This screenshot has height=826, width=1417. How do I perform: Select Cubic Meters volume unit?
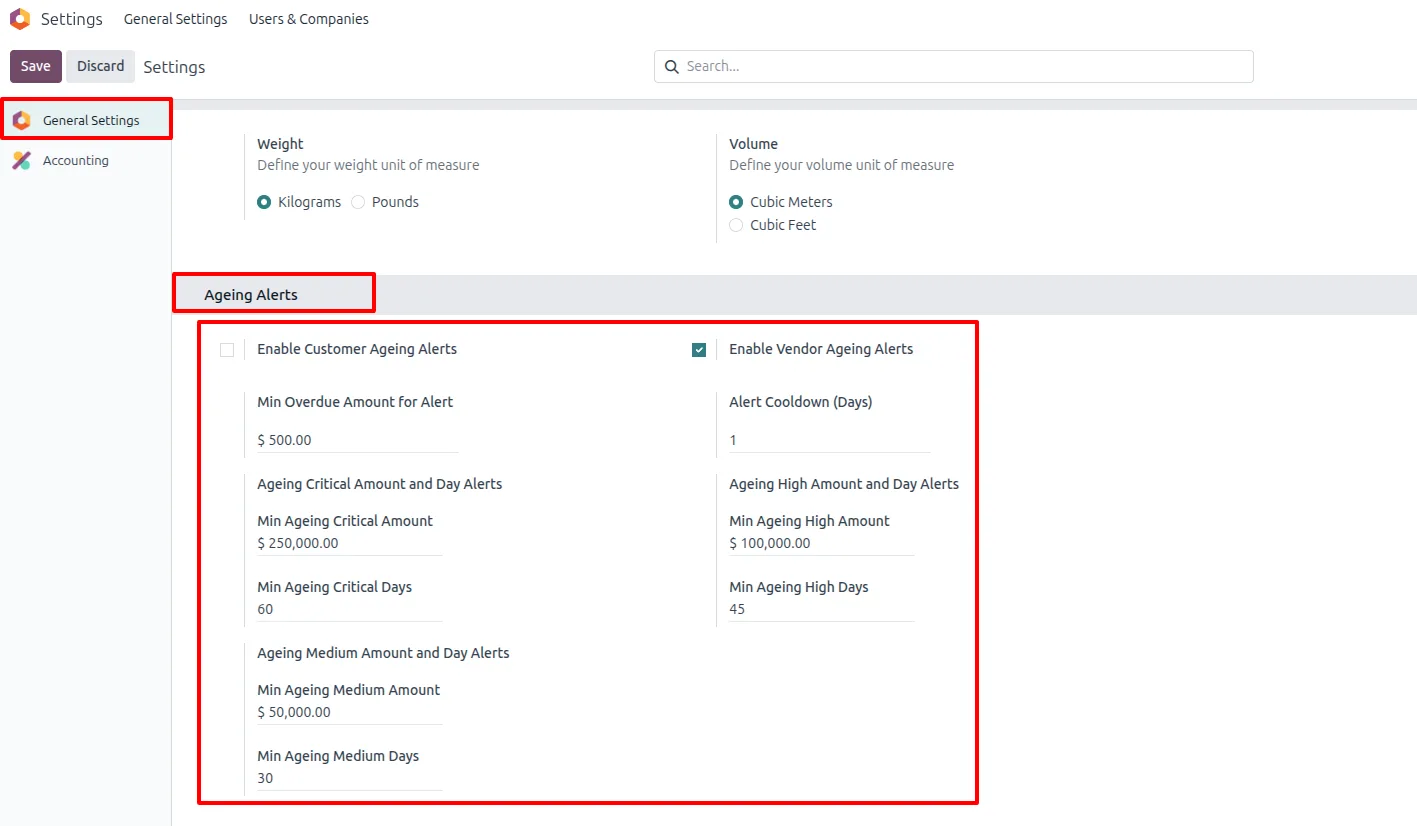[x=736, y=202]
